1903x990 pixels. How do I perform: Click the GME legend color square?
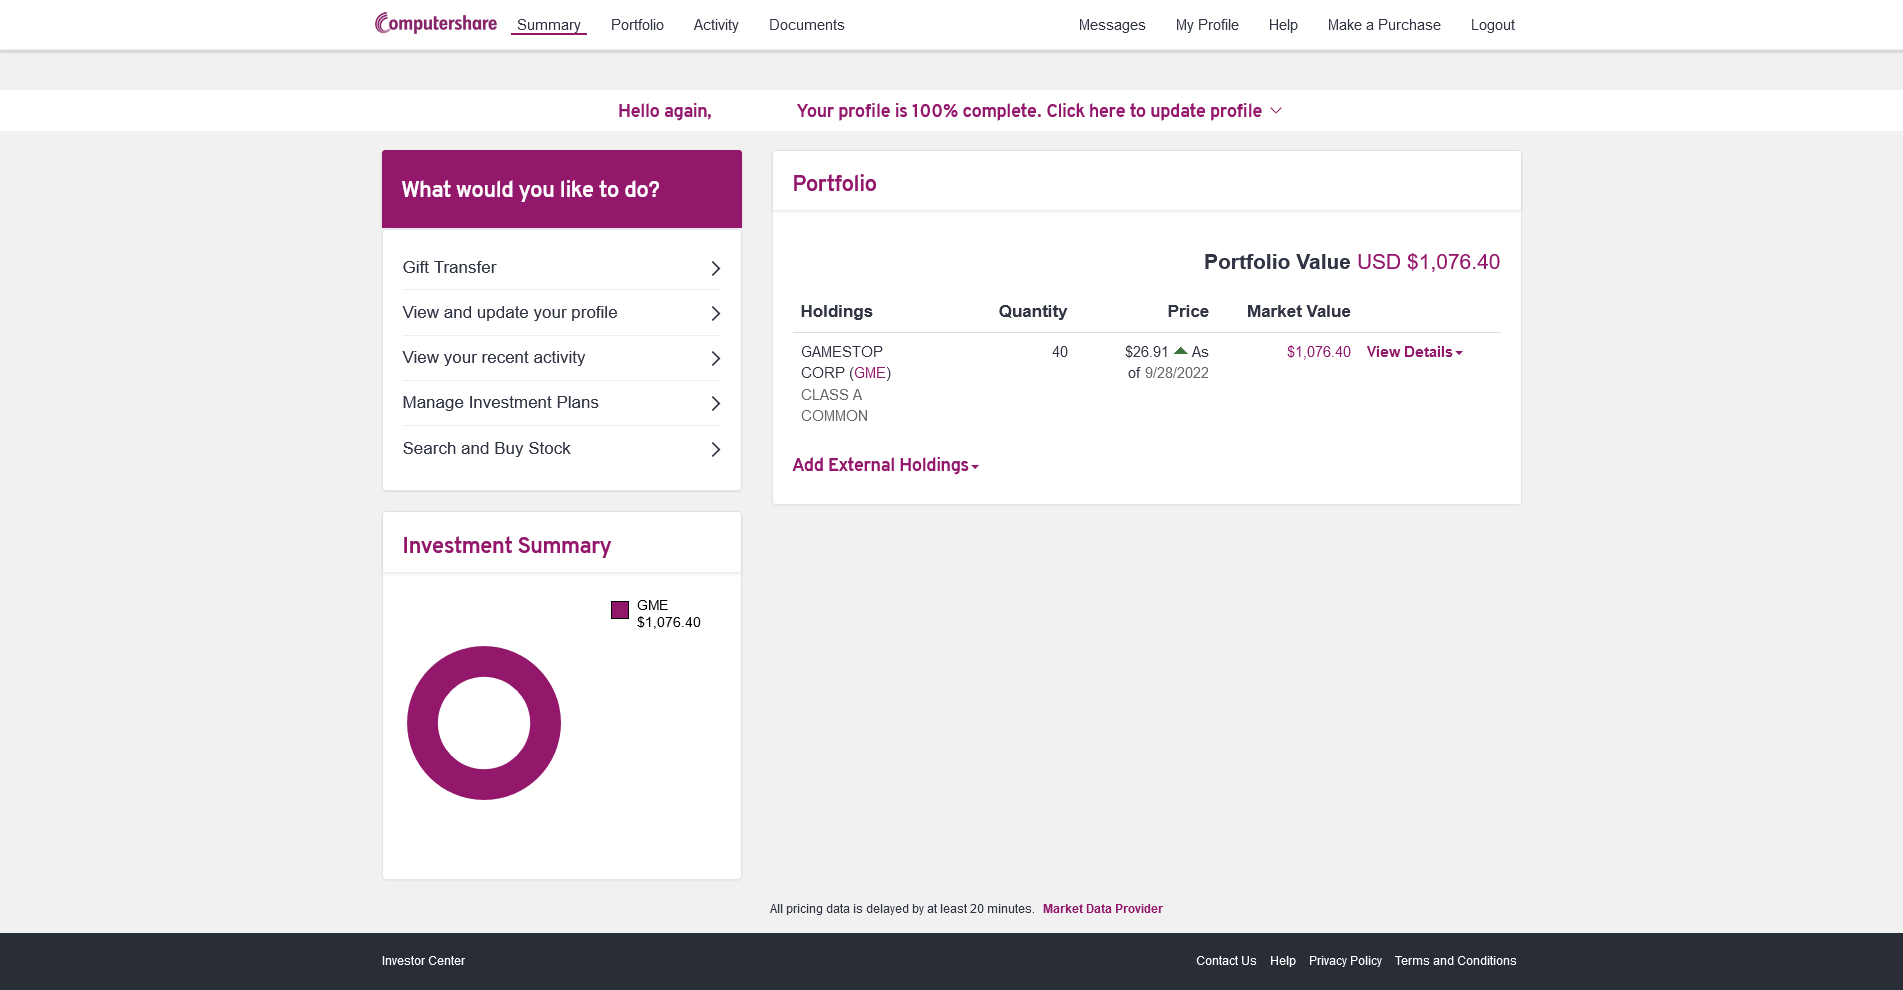[620, 610]
